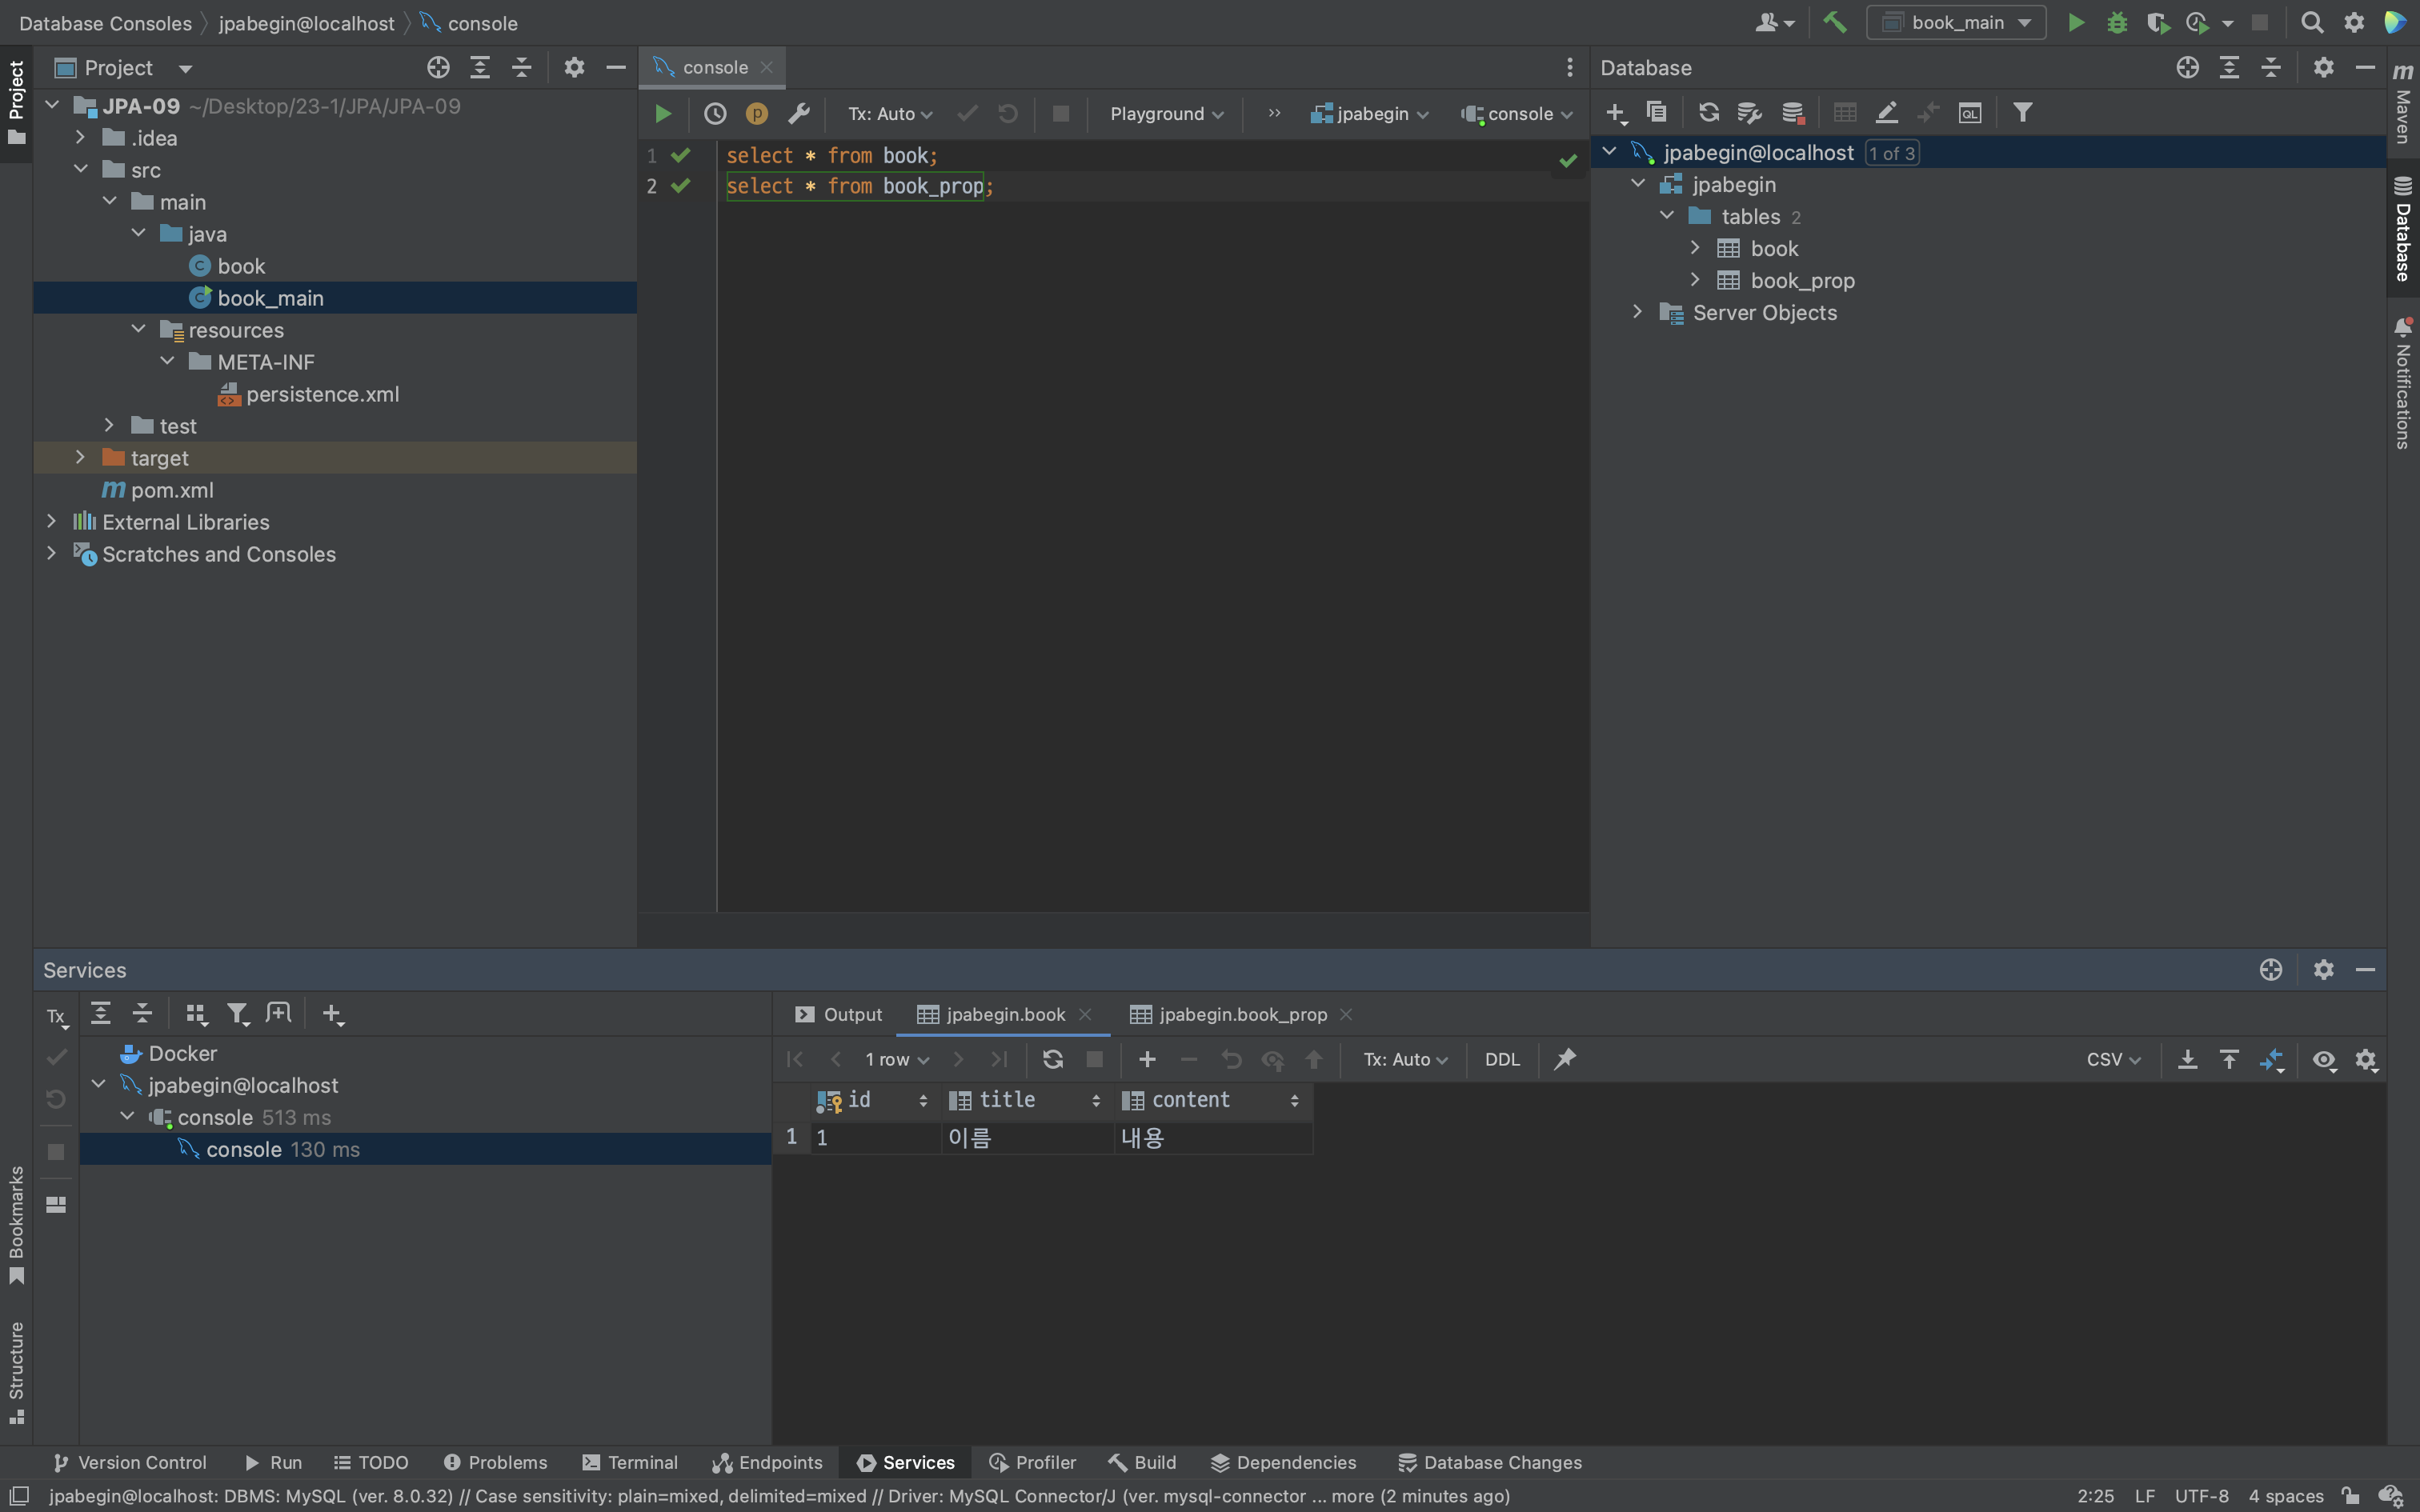The width and height of the screenshot is (2420, 1512).
Task: Select persistence.xml in project tree
Action: 322,394
